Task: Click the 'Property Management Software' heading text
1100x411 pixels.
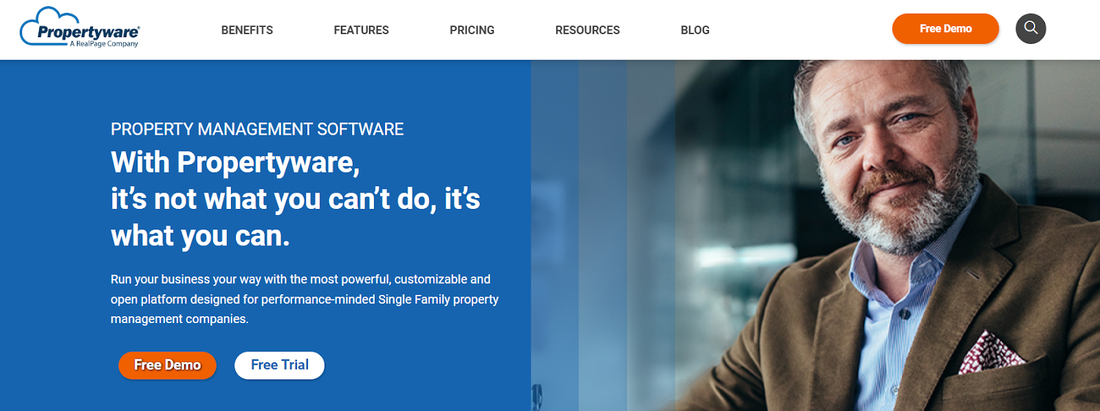Action: click(257, 129)
